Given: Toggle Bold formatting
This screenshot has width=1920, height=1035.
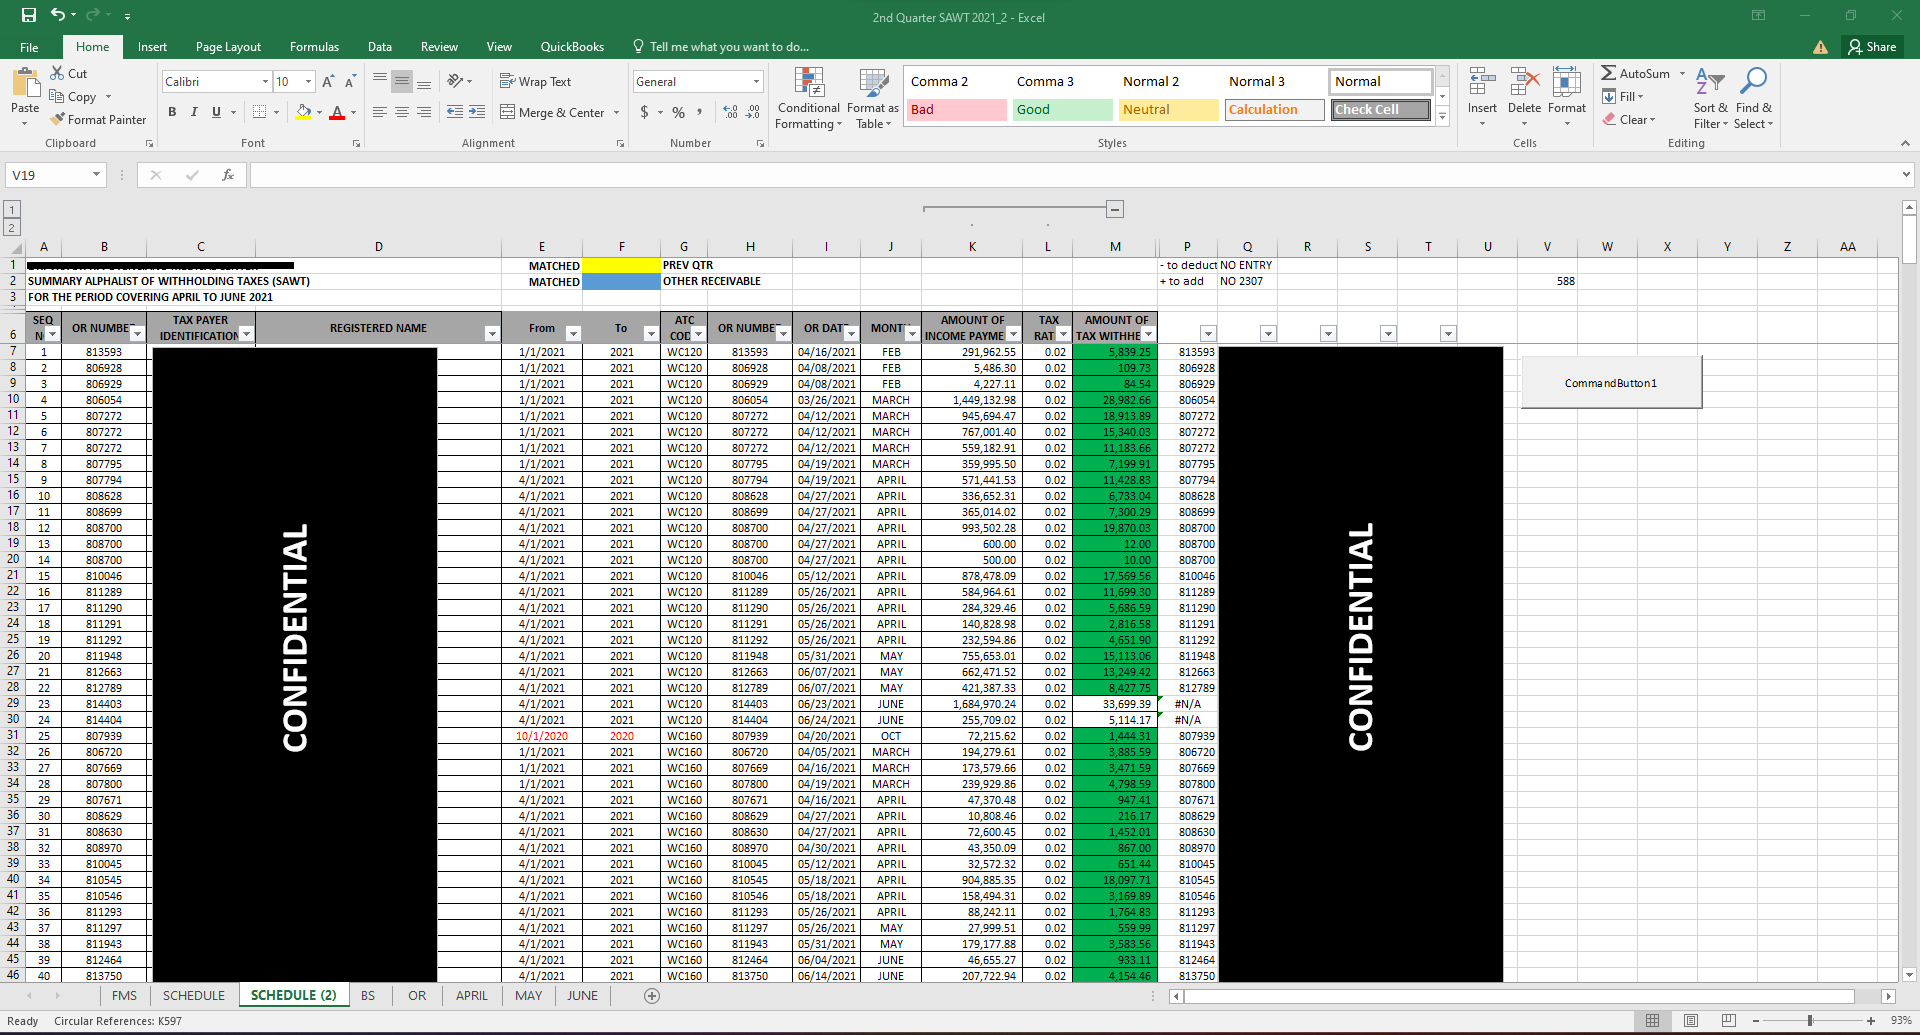Looking at the screenshot, I should (172, 112).
